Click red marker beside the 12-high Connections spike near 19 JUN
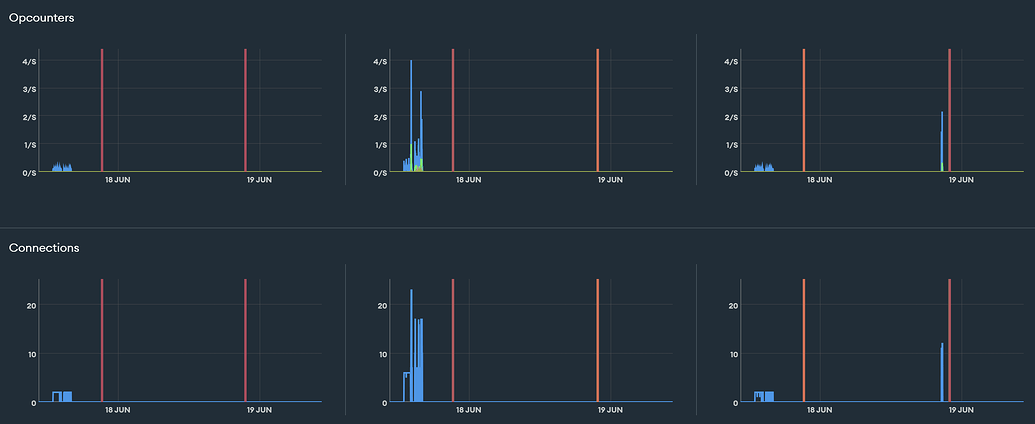The height and width of the screenshot is (424, 1035). point(949,340)
